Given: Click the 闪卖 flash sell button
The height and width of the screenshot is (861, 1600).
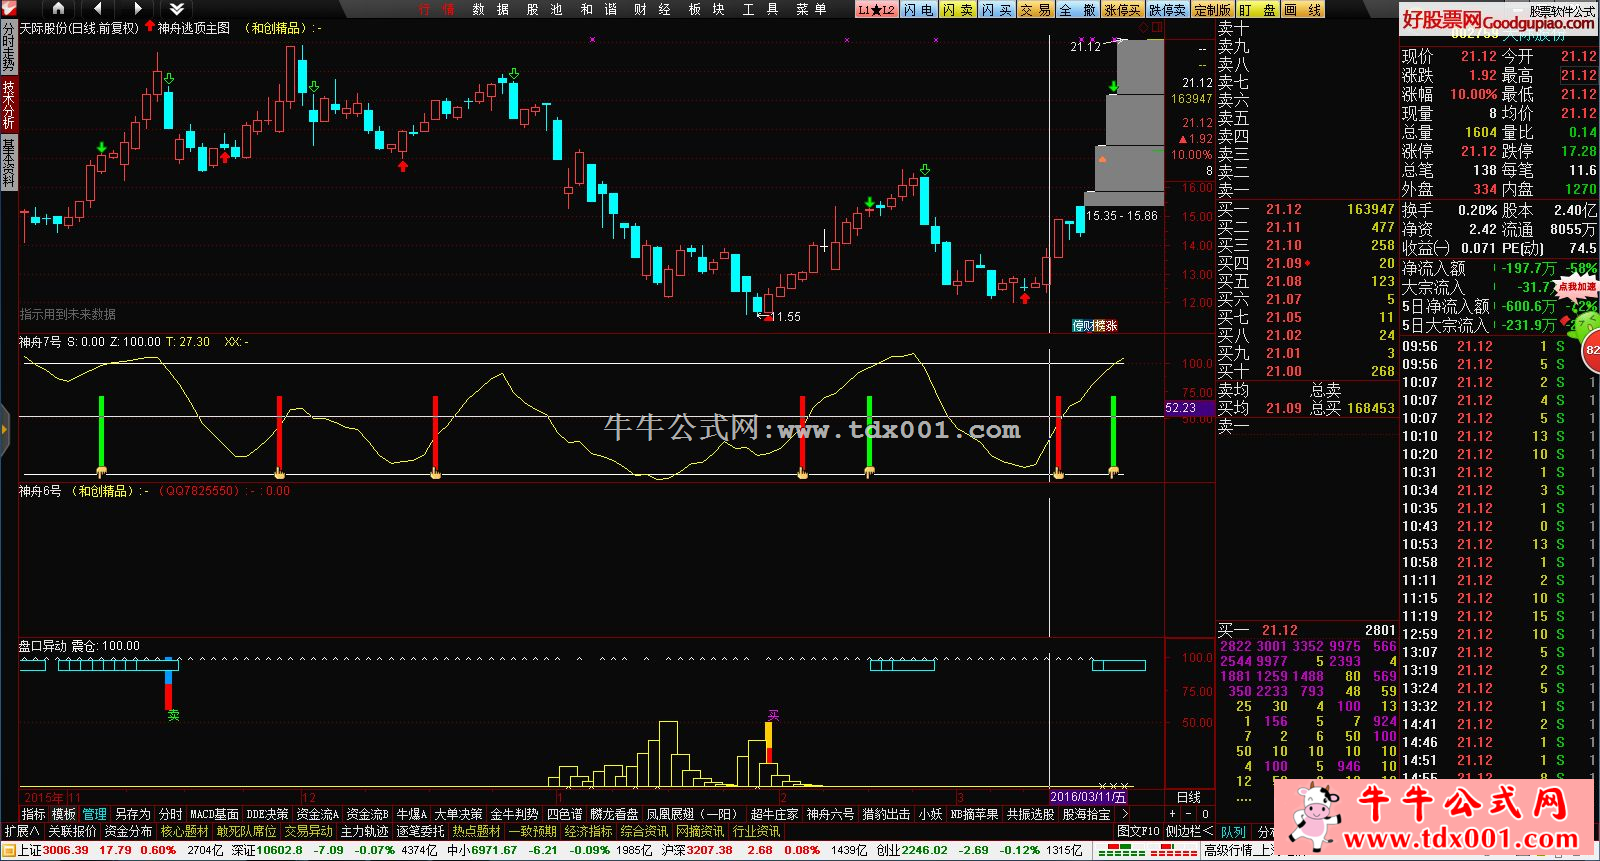Looking at the screenshot, I should tap(957, 10).
